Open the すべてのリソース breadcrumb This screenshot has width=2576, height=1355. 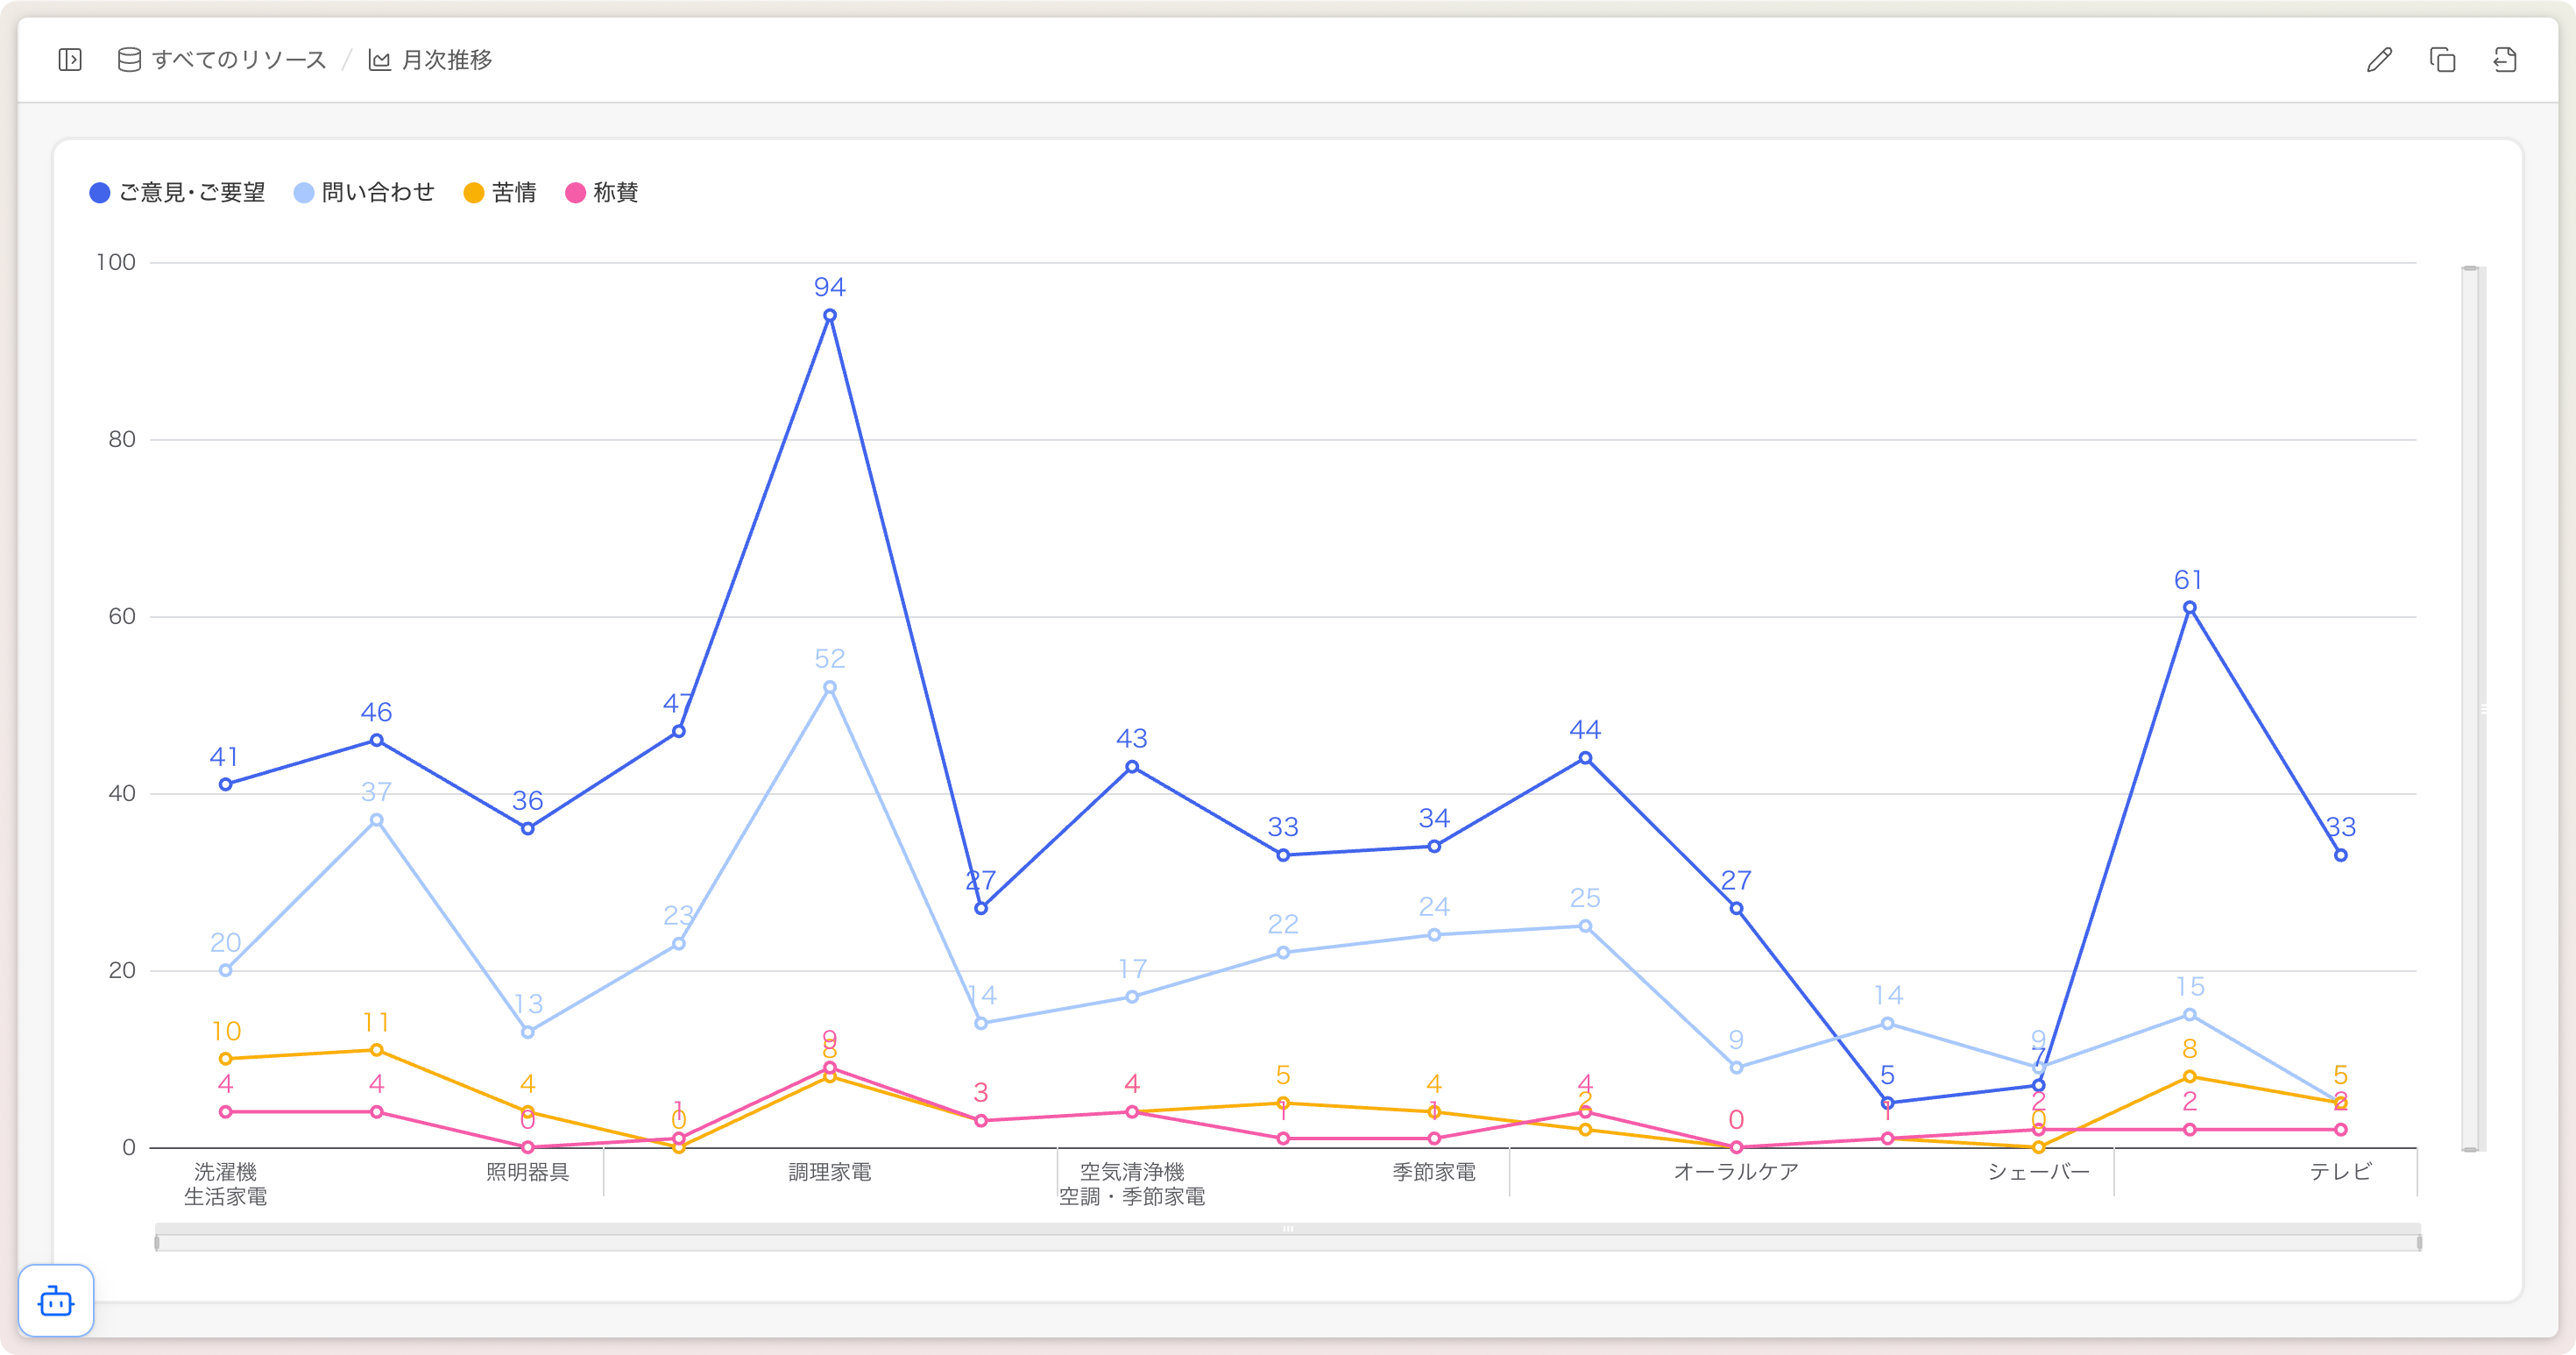tap(239, 60)
